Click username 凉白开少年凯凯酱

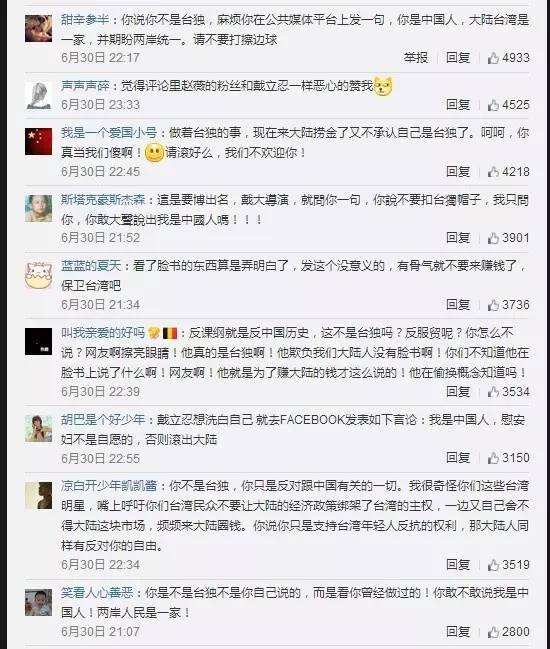[x=109, y=486]
